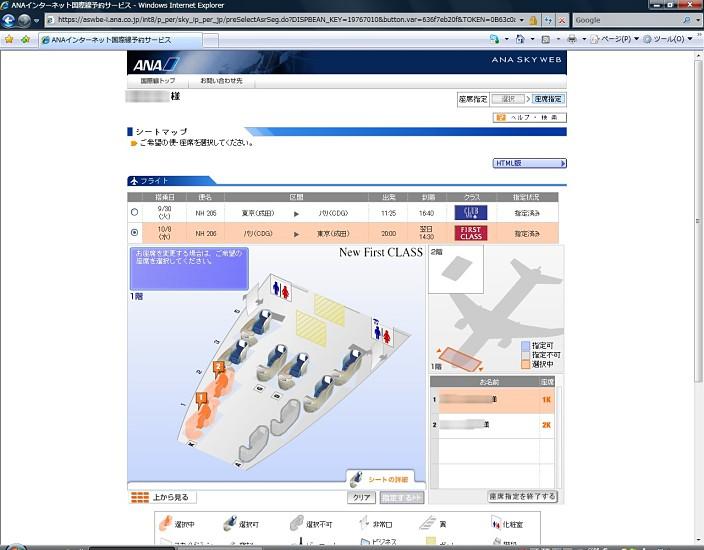The width and height of the screenshot is (704, 550).
Task: Open the 国際線トップ menu item
Action: coord(158,81)
